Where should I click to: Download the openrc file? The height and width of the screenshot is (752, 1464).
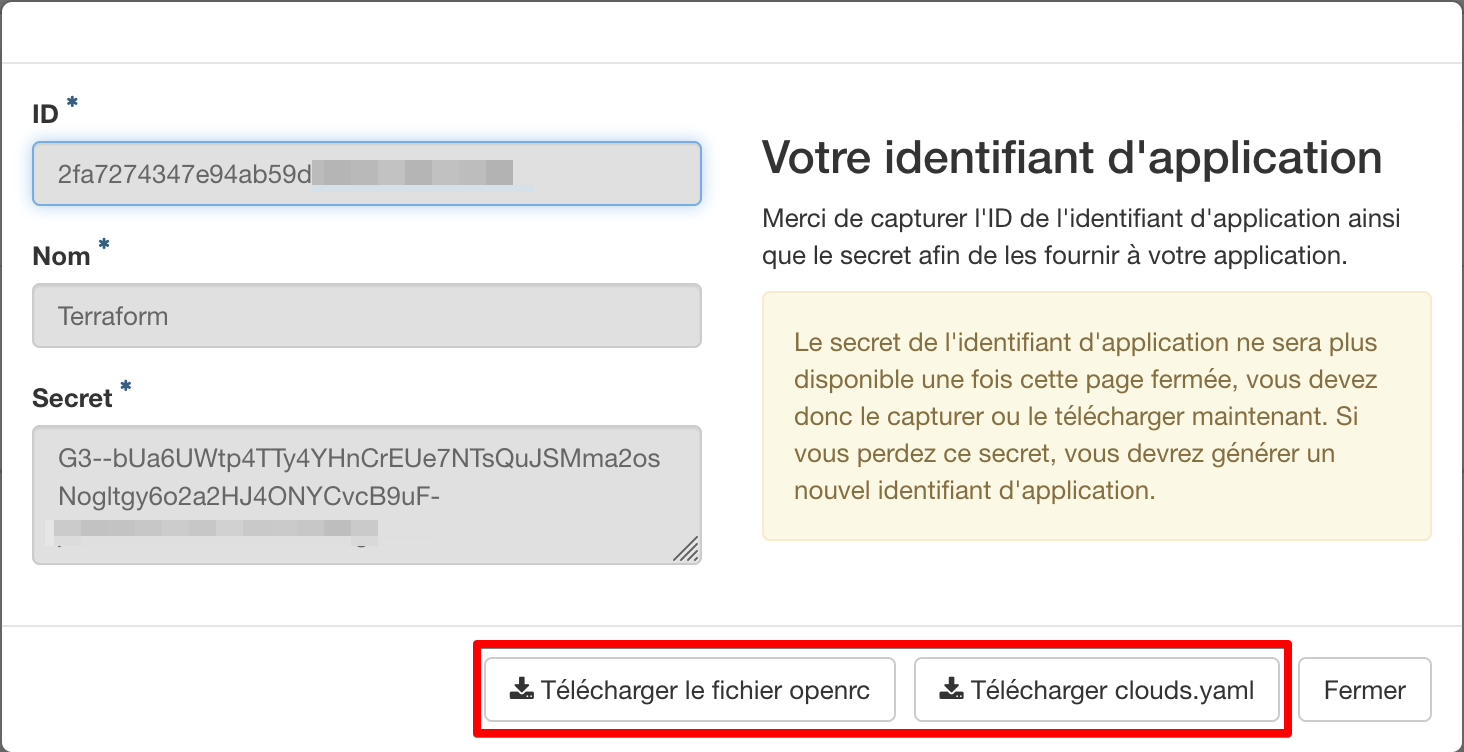click(x=690, y=689)
